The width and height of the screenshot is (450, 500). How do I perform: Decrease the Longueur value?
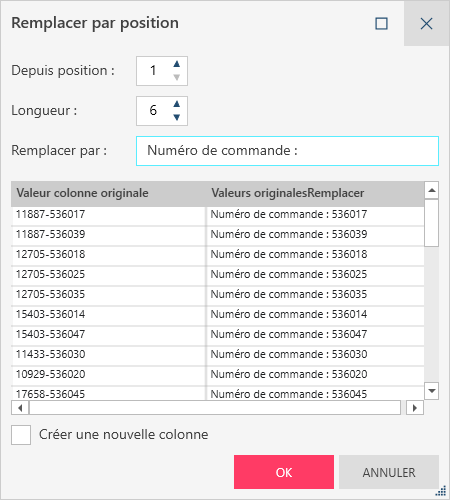177,117
